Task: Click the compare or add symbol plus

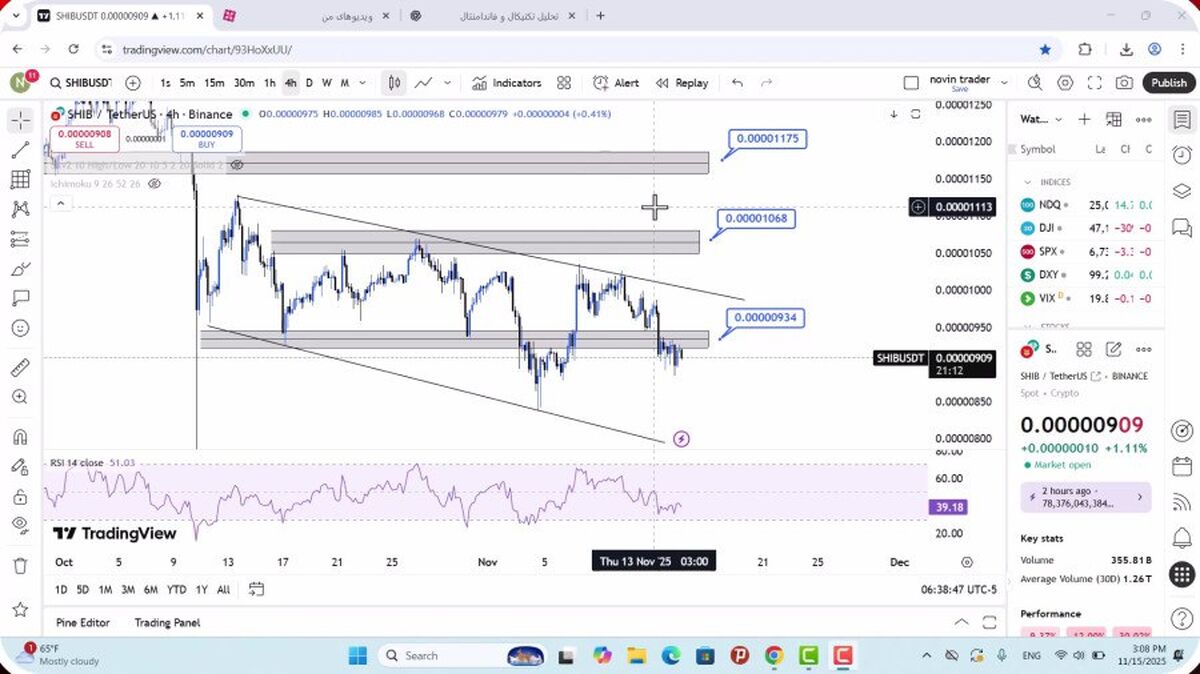Action: point(133,83)
